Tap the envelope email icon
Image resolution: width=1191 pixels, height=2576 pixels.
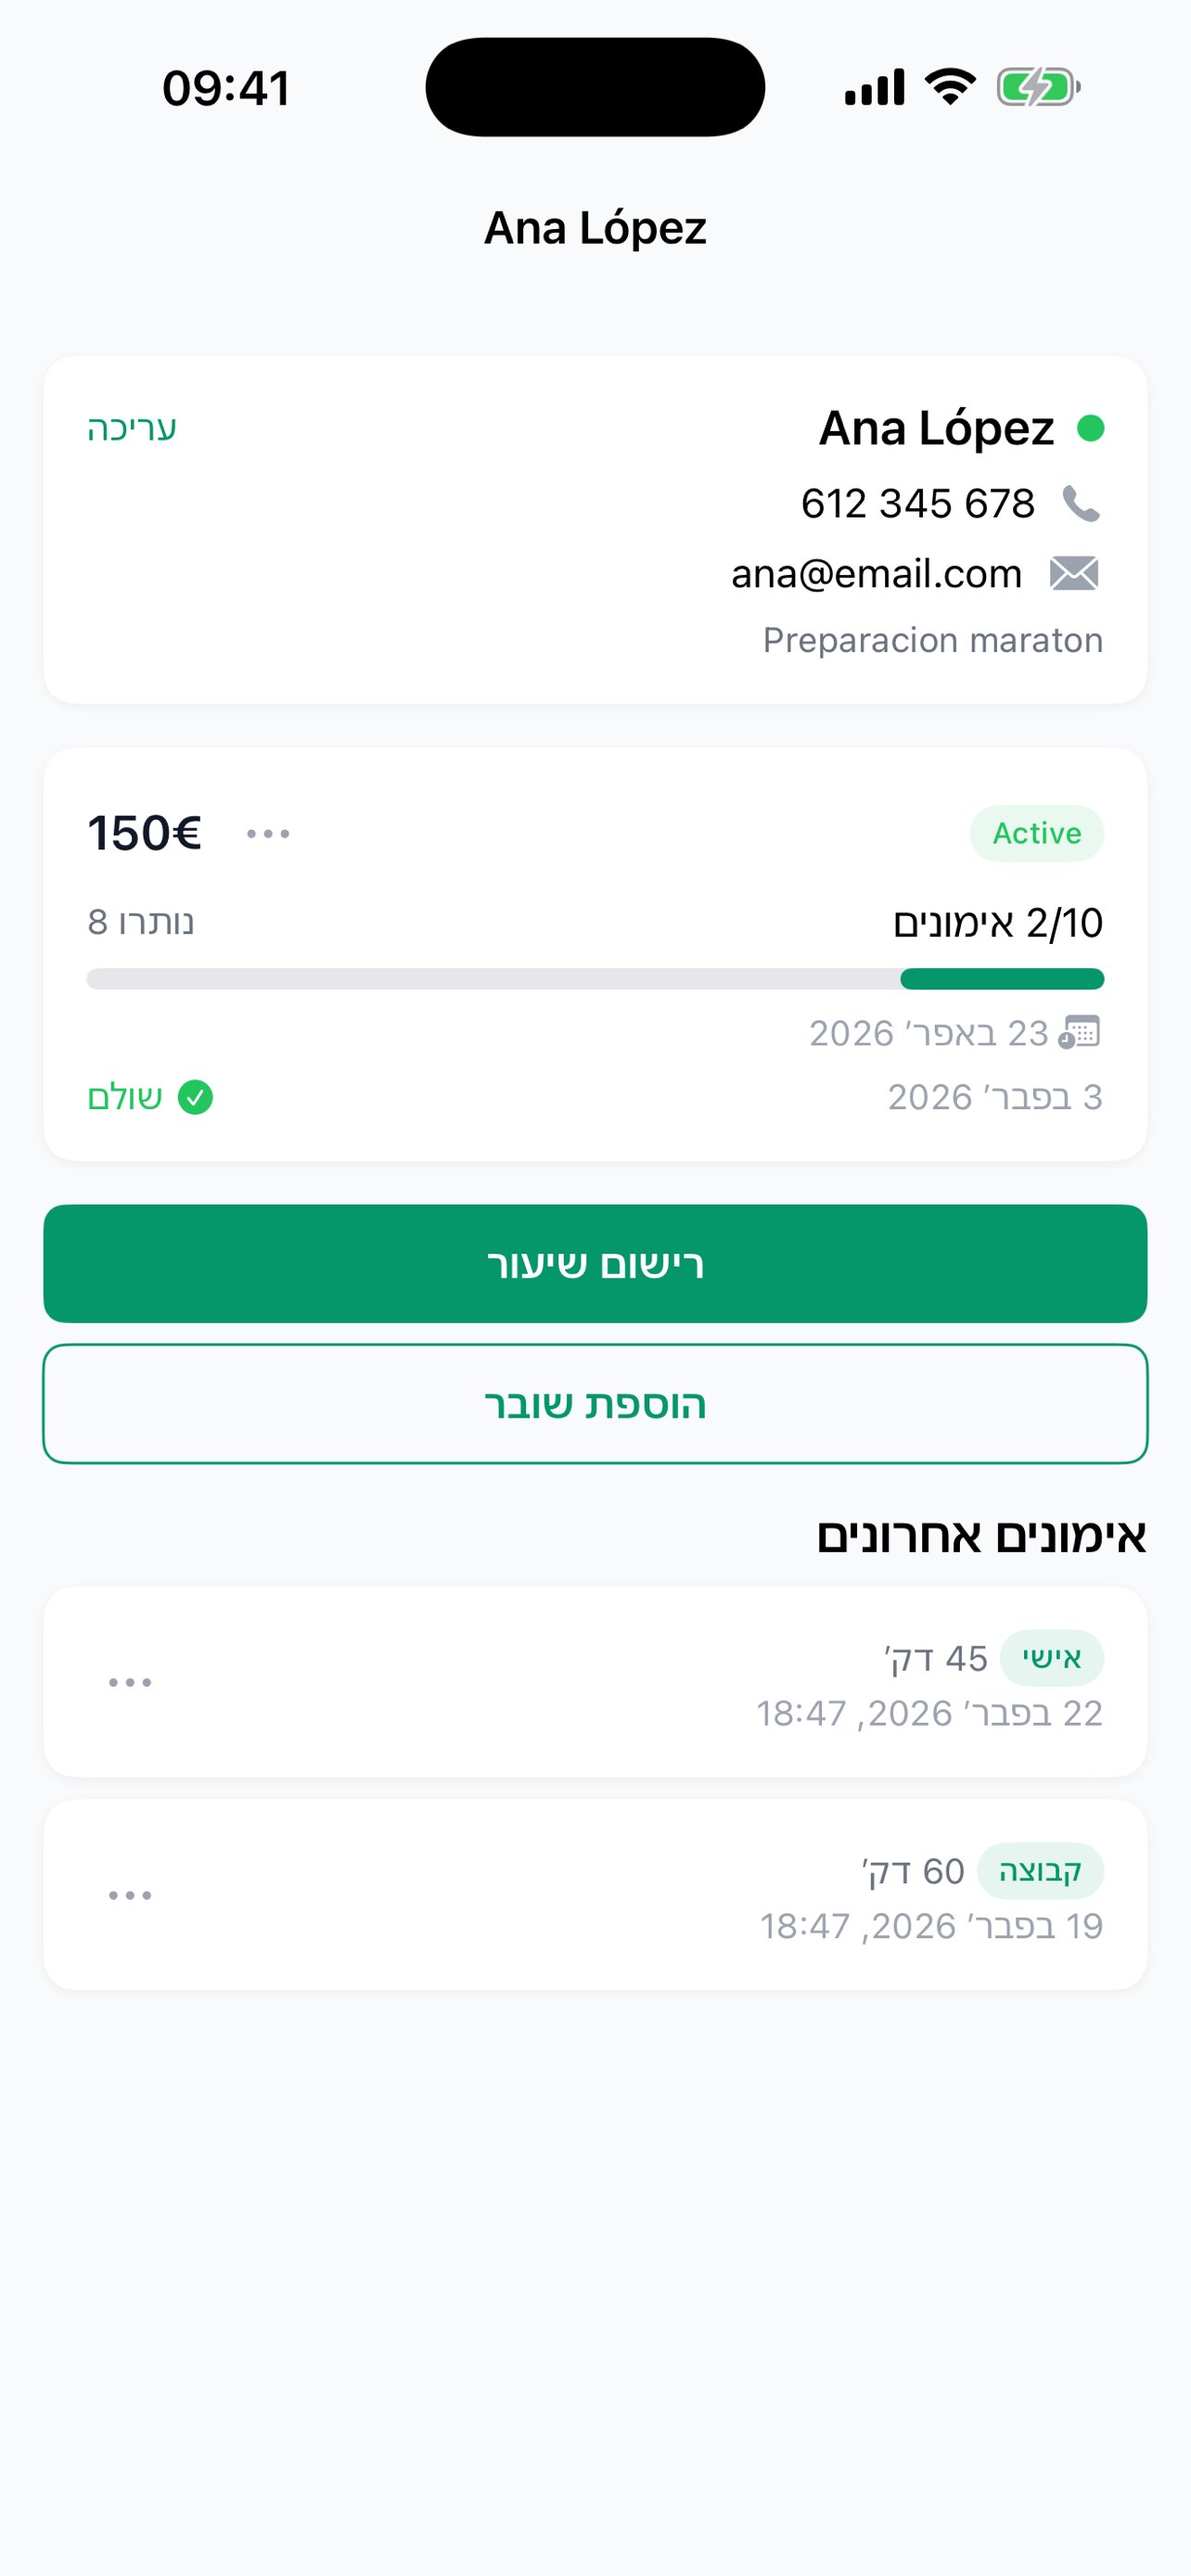point(1074,574)
